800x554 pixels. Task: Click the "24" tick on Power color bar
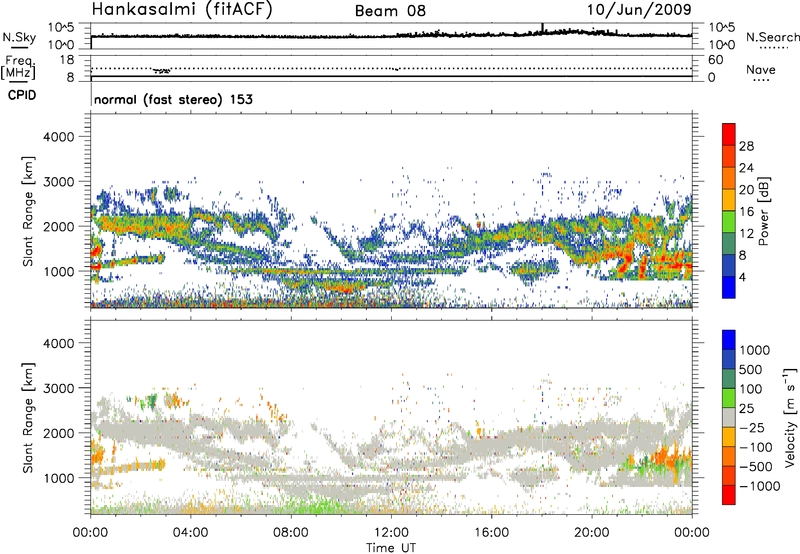point(746,168)
